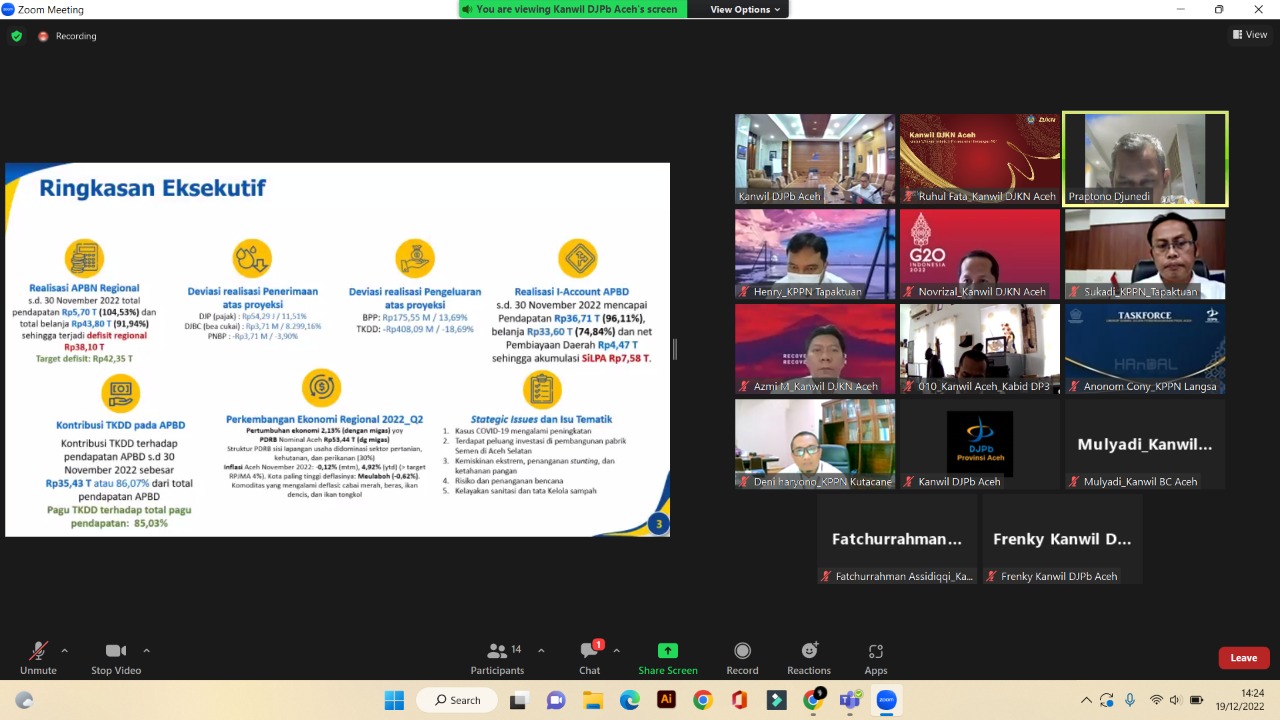Select Kanwil DJPb Aceh logo tile

980,444
